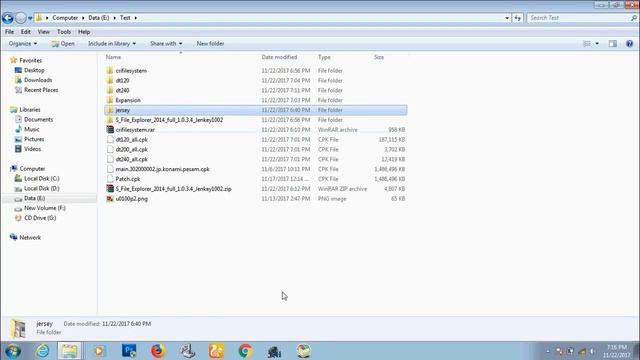
Task: Click Data (E:) in the breadcrumb
Action: (99, 18)
